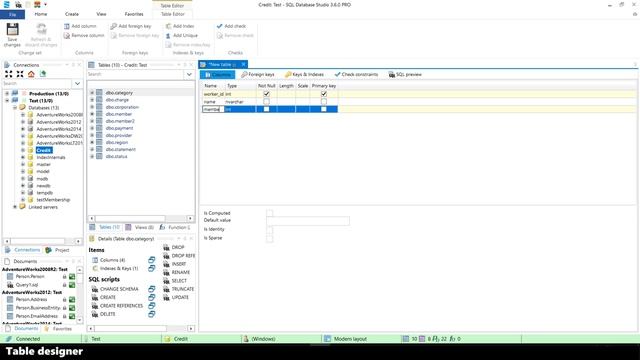Switch to the Keys & Indexes tab
The width and height of the screenshot is (640, 360).
point(304,75)
